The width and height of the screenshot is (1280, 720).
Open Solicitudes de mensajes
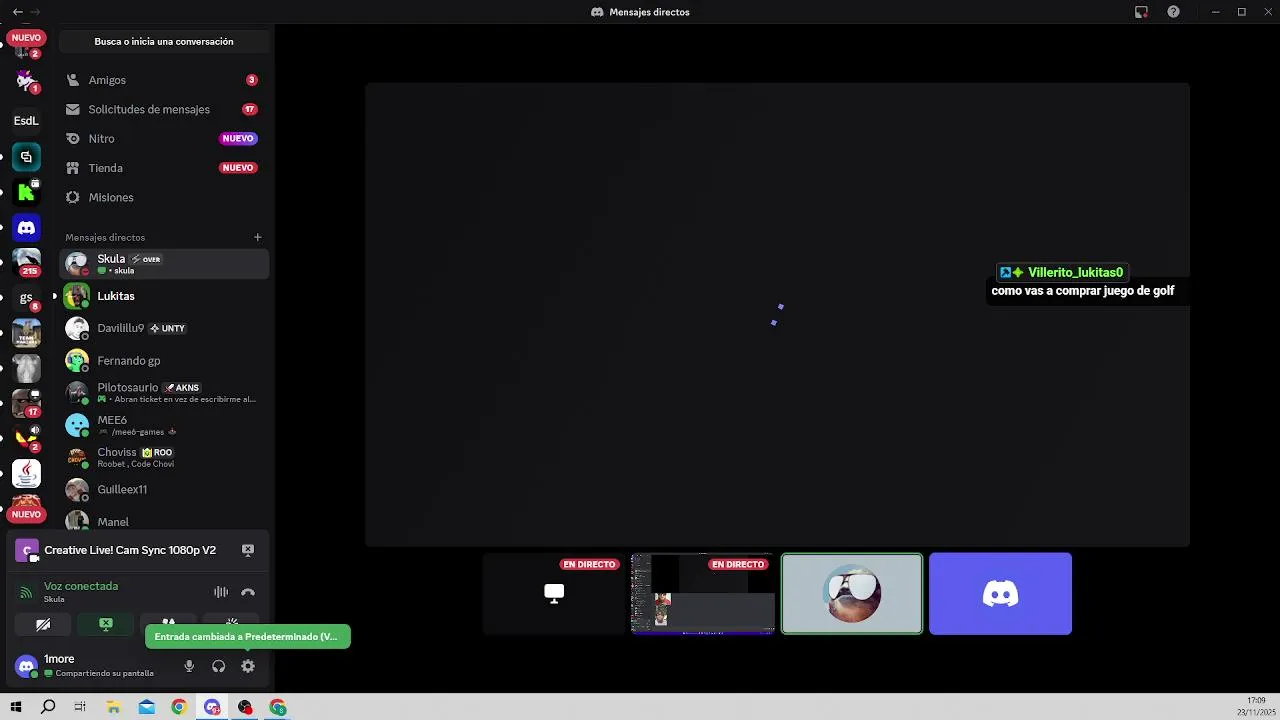(164, 109)
